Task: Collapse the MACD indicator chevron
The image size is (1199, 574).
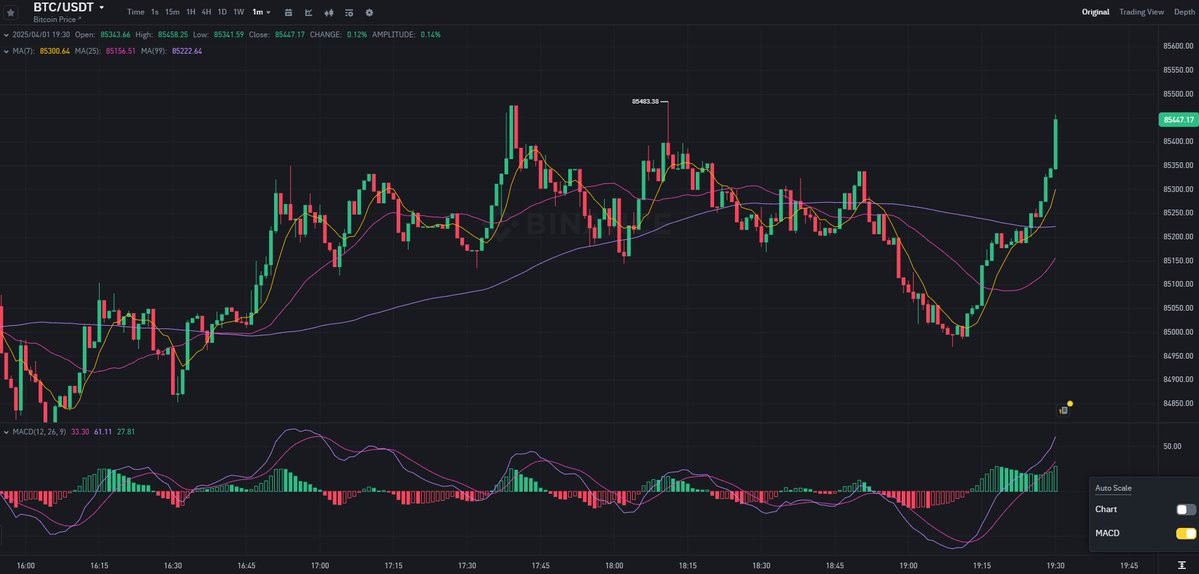Action: [x=6, y=432]
